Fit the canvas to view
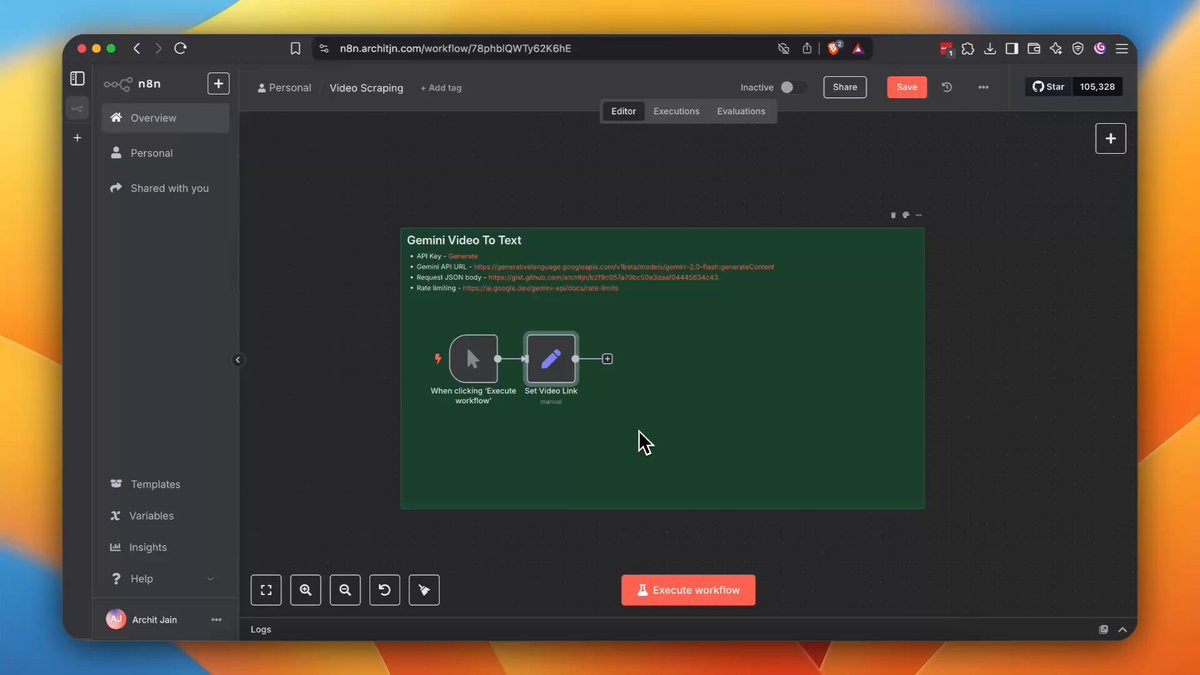The width and height of the screenshot is (1200, 675). pos(266,590)
